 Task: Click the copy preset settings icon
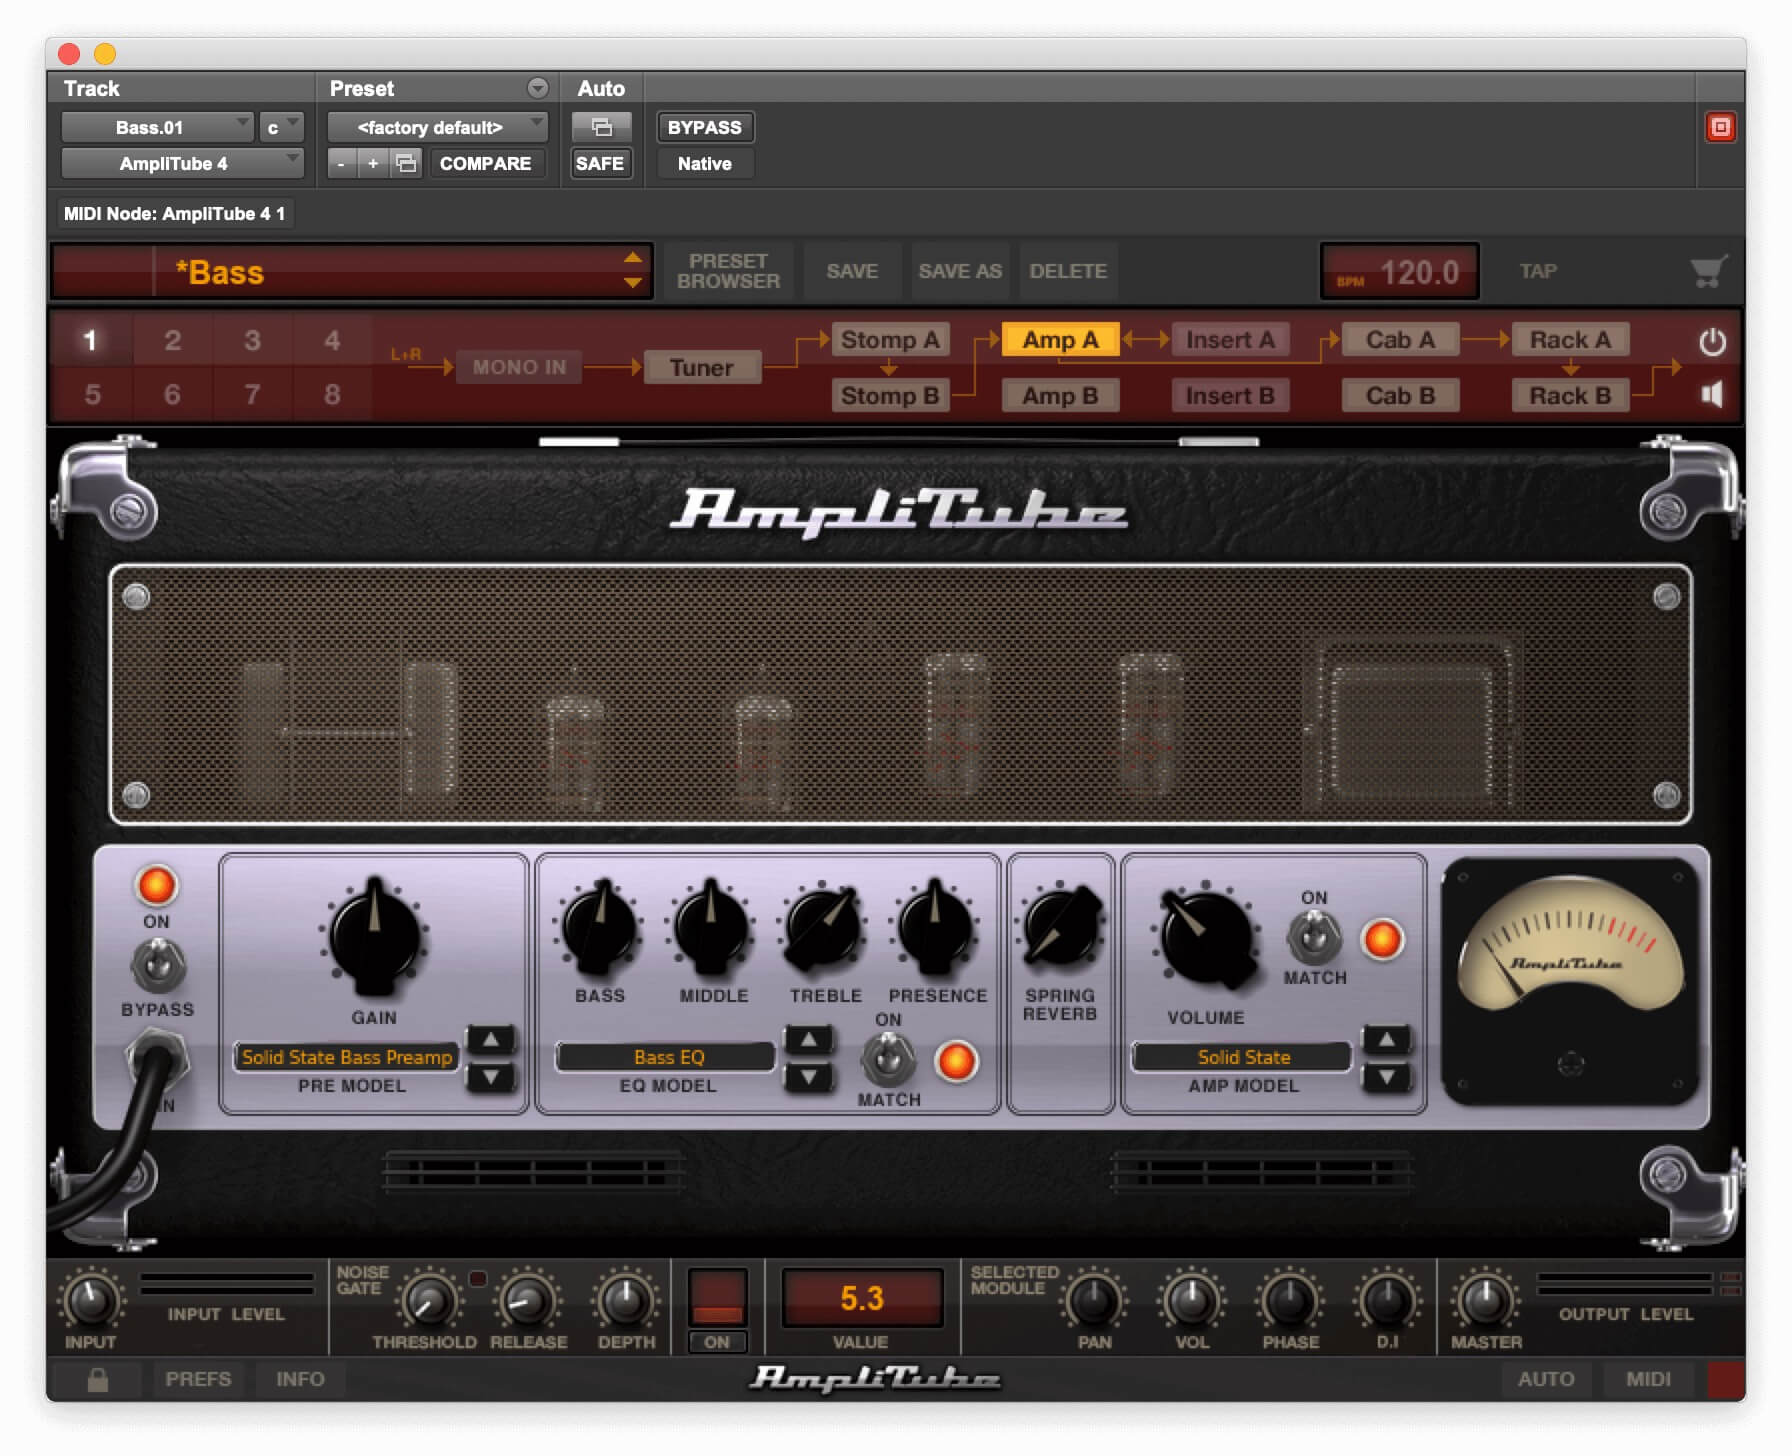tap(406, 163)
